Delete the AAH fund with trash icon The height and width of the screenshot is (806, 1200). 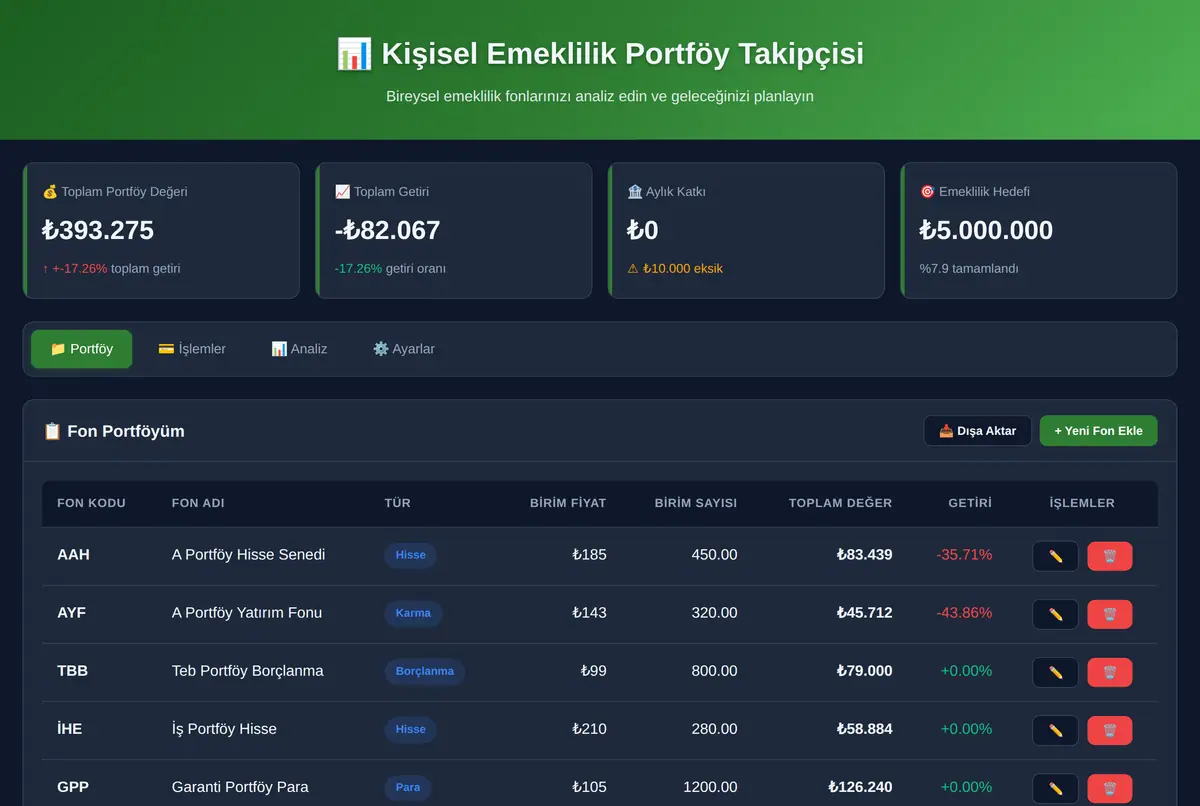click(1110, 556)
